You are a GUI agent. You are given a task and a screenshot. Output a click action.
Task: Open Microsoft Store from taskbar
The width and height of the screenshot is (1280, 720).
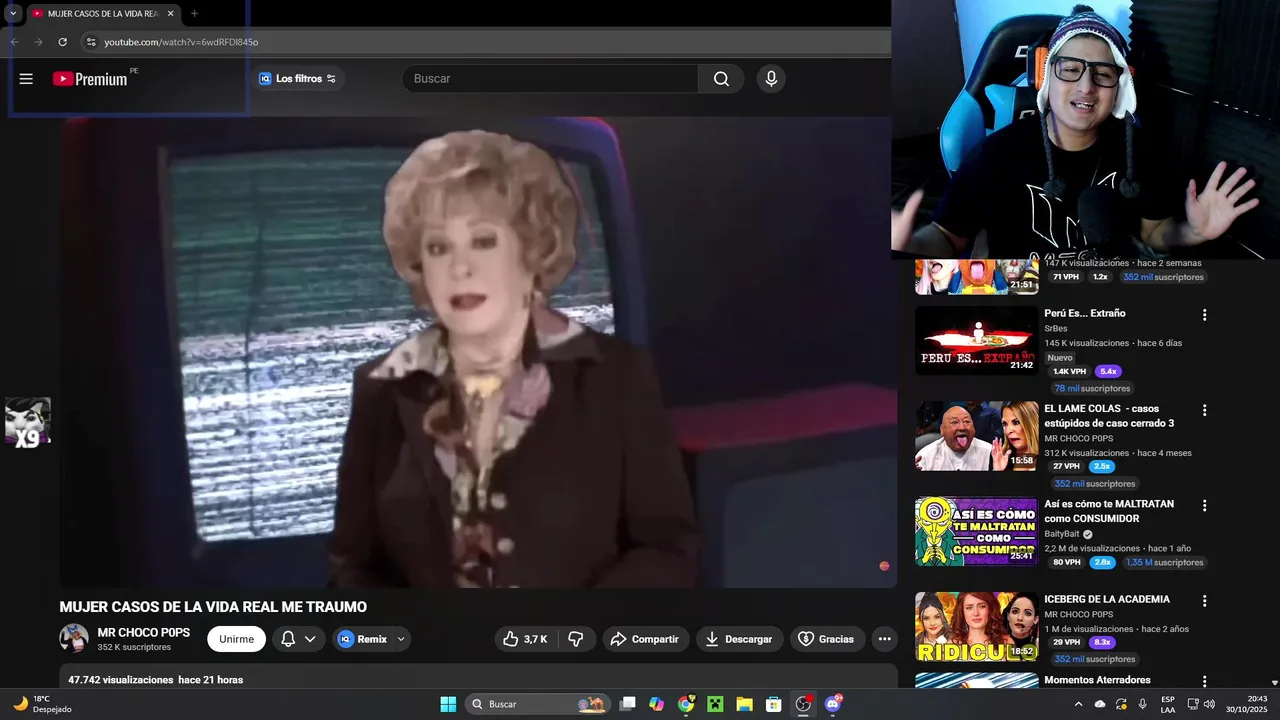point(773,704)
